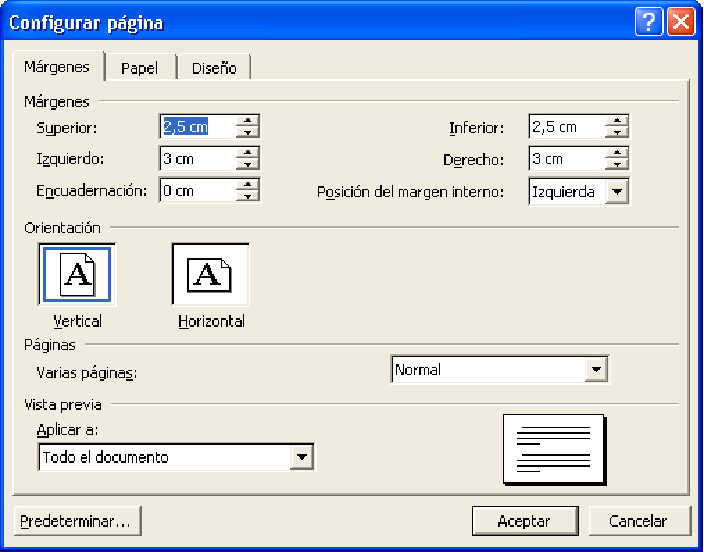Image resolution: width=704 pixels, height=552 pixels.
Task: Open the help question mark button
Action: click(648, 22)
